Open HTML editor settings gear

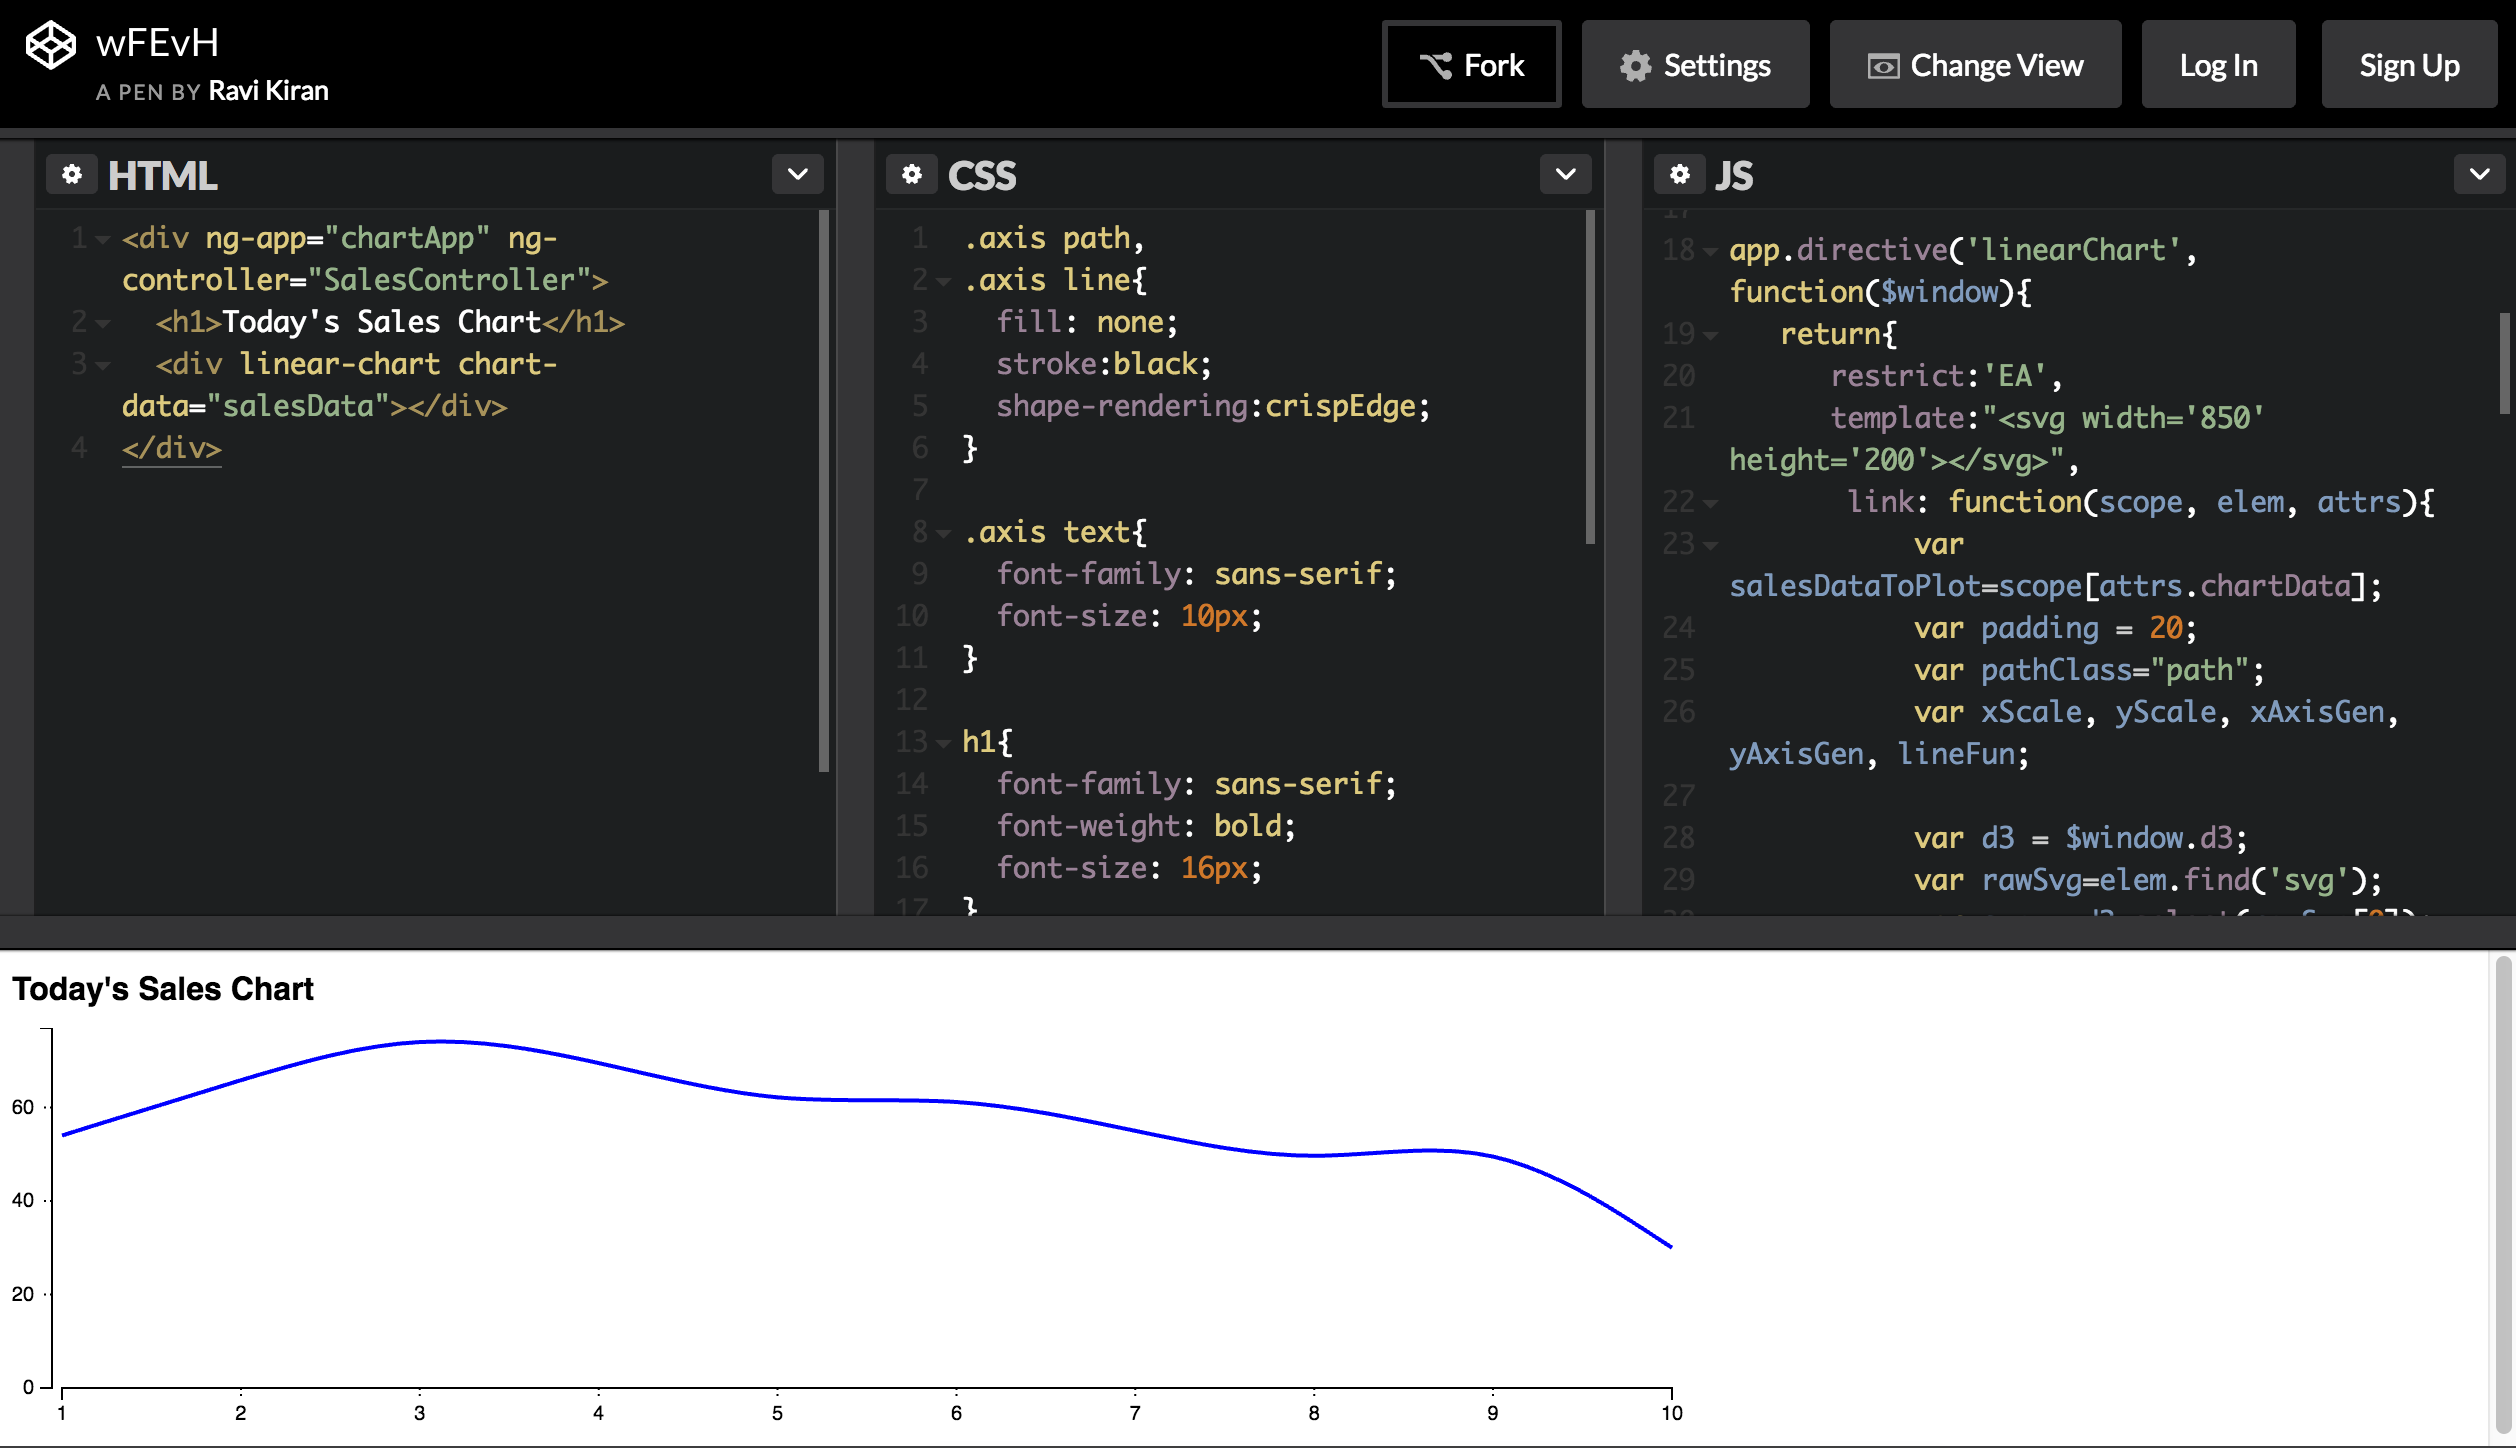pyautogui.click(x=72, y=175)
